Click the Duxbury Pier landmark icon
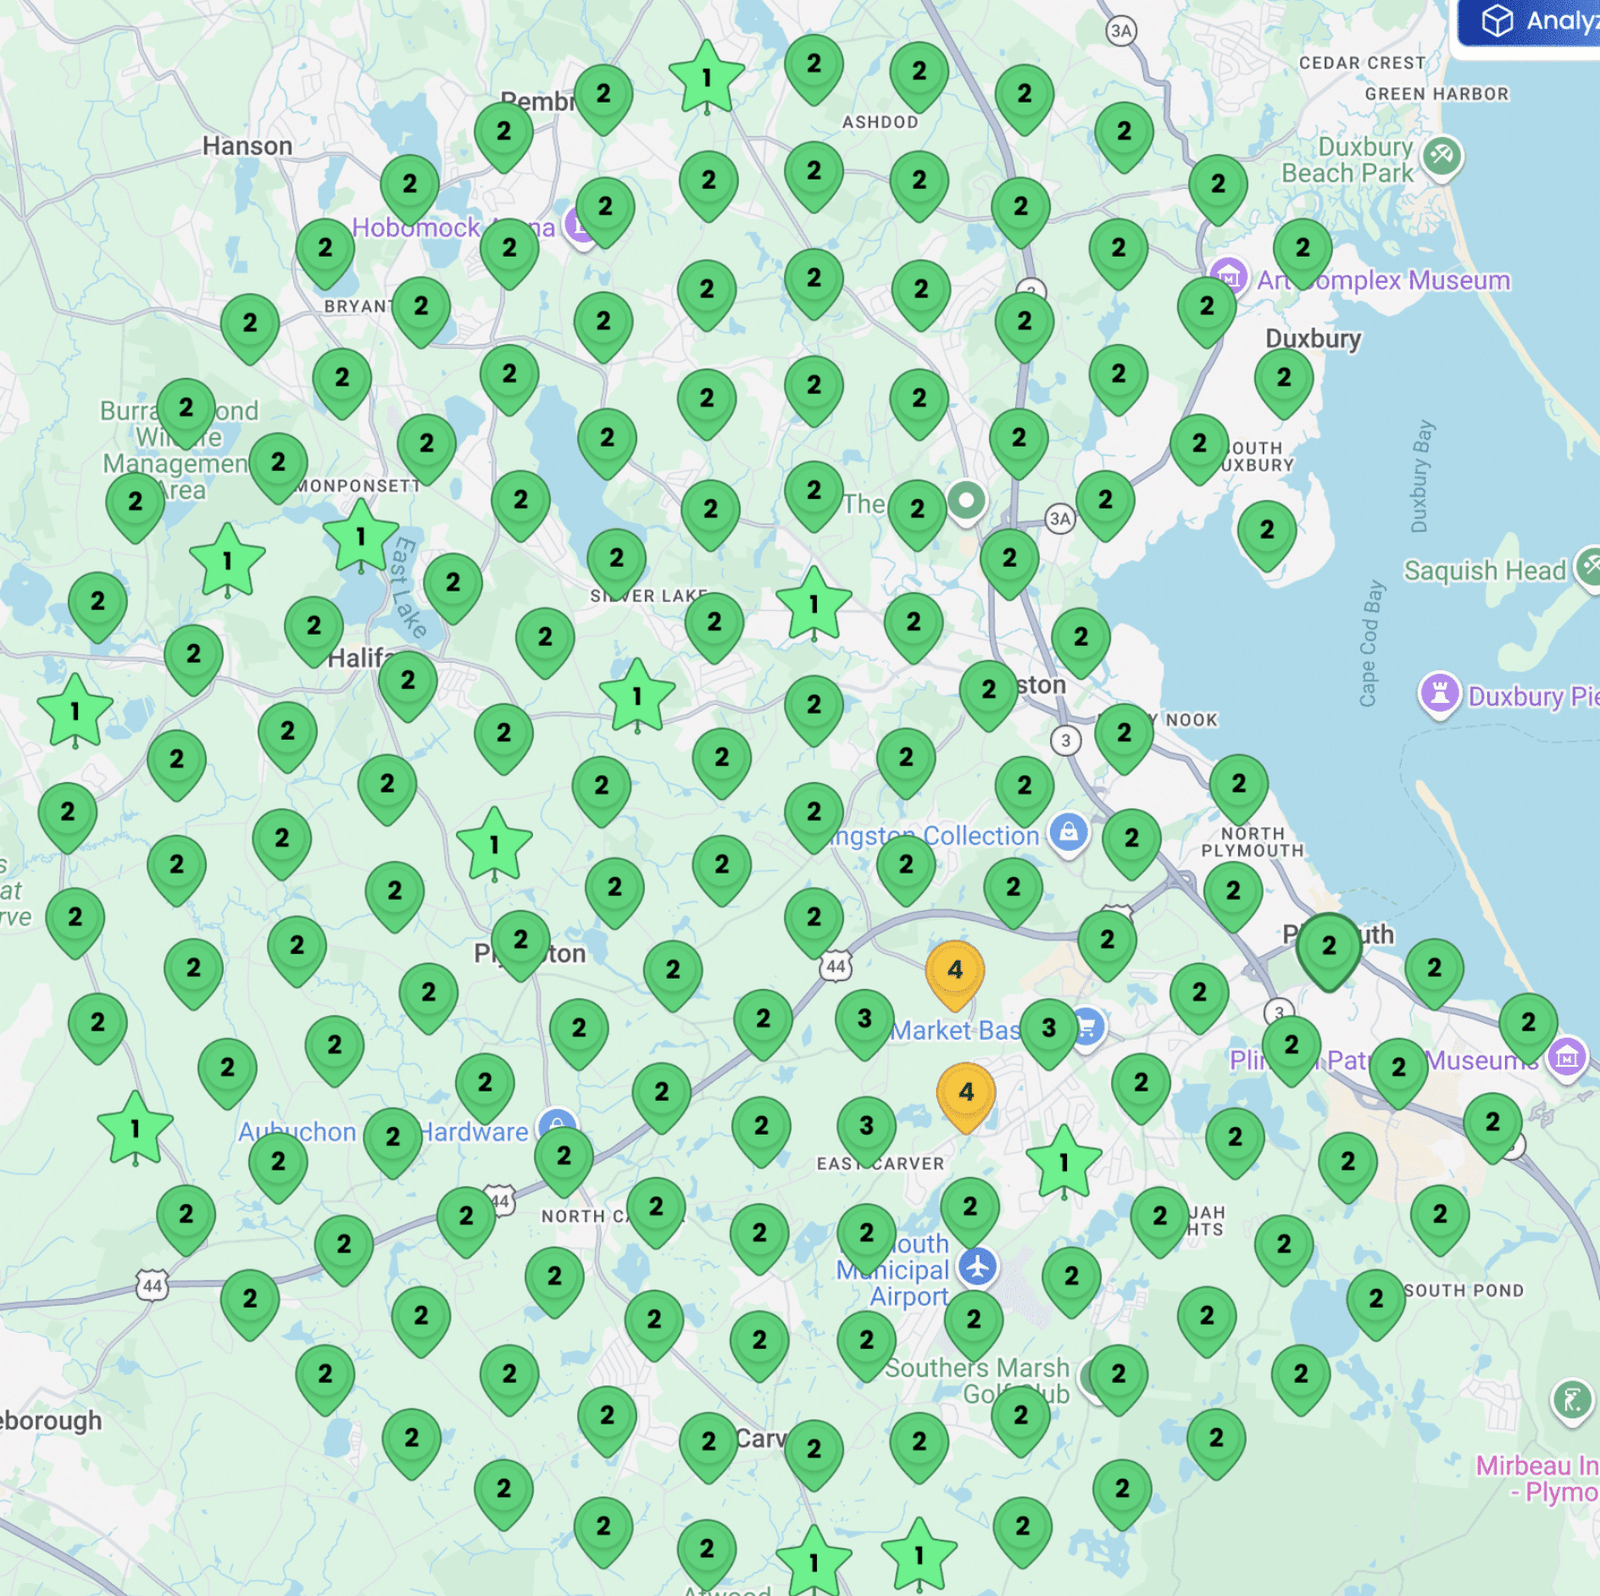The height and width of the screenshot is (1596, 1600). pos(1439,693)
